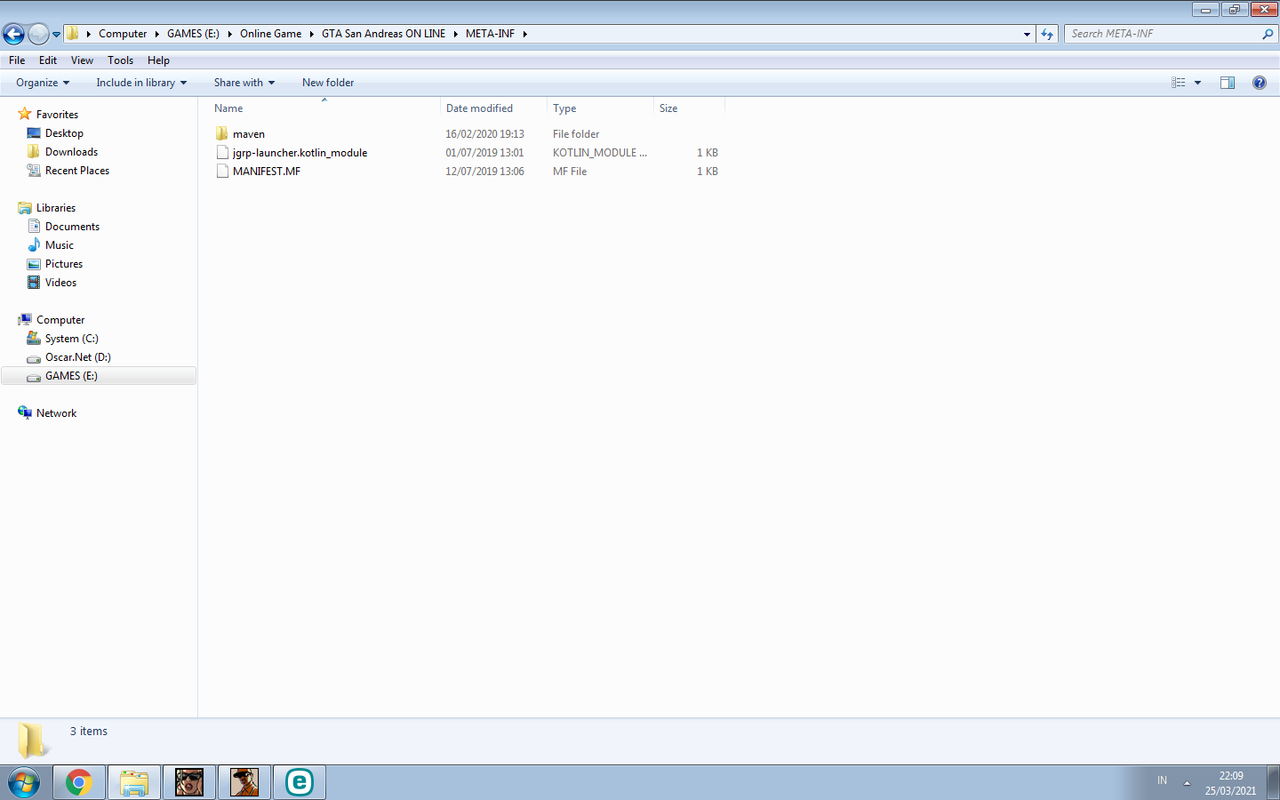The height and width of the screenshot is (800, 1280).
Task: Open Downloads in Favorites
Action: 71,152
